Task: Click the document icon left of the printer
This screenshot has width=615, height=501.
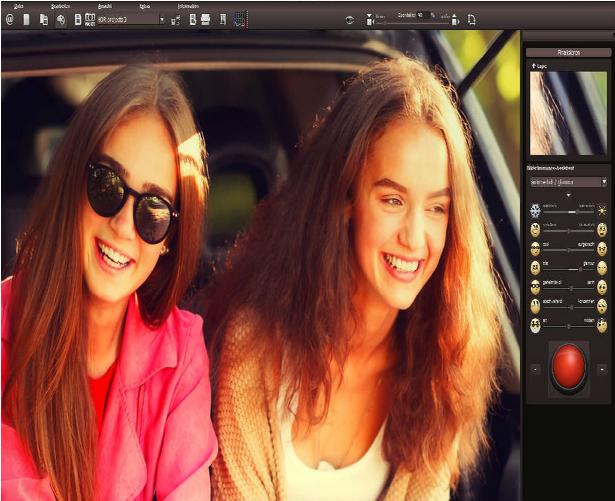Action: [193, 19]
